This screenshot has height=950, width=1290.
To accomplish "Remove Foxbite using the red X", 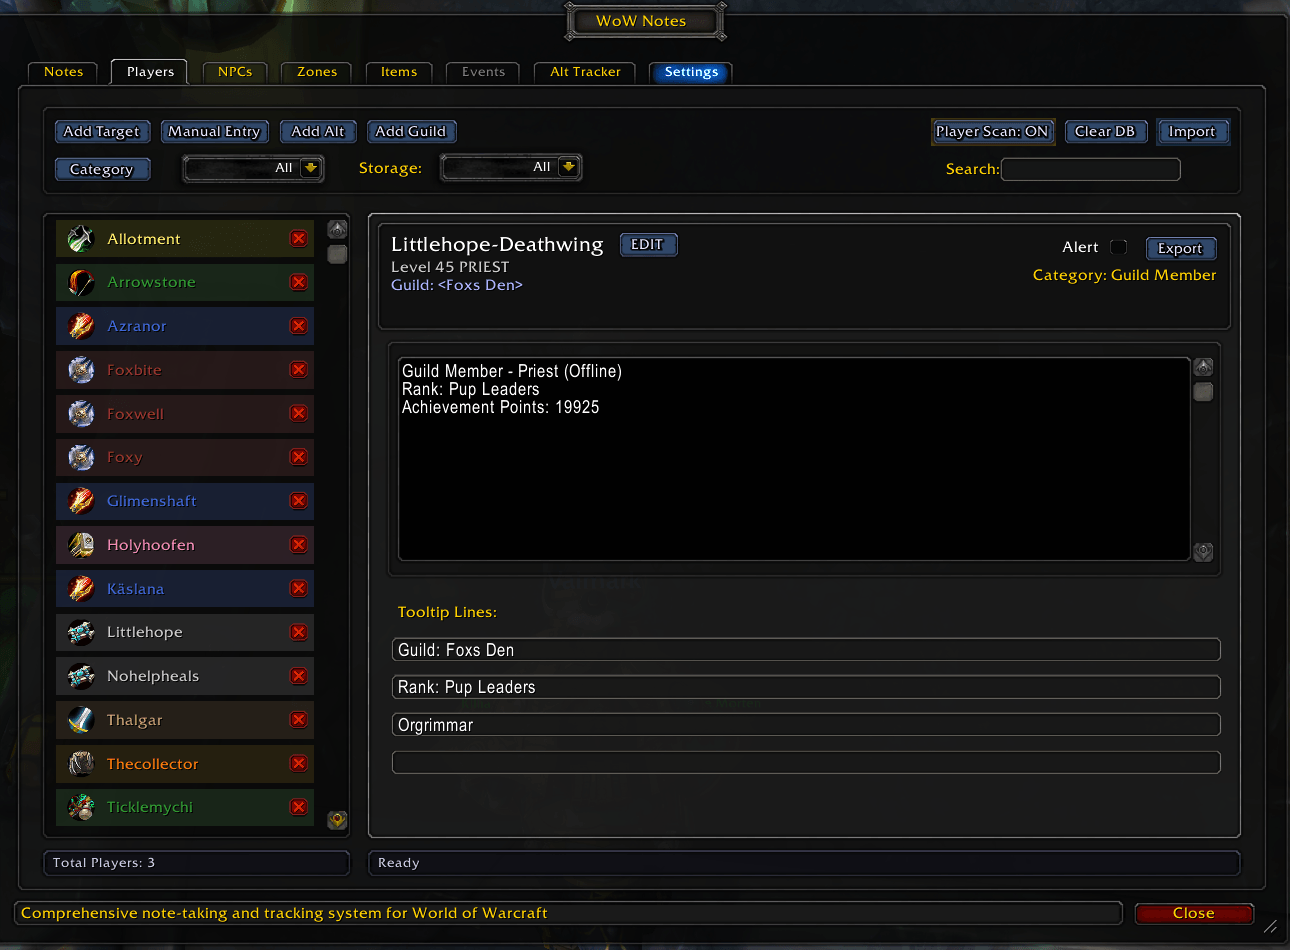I will [x=298, y=370].
